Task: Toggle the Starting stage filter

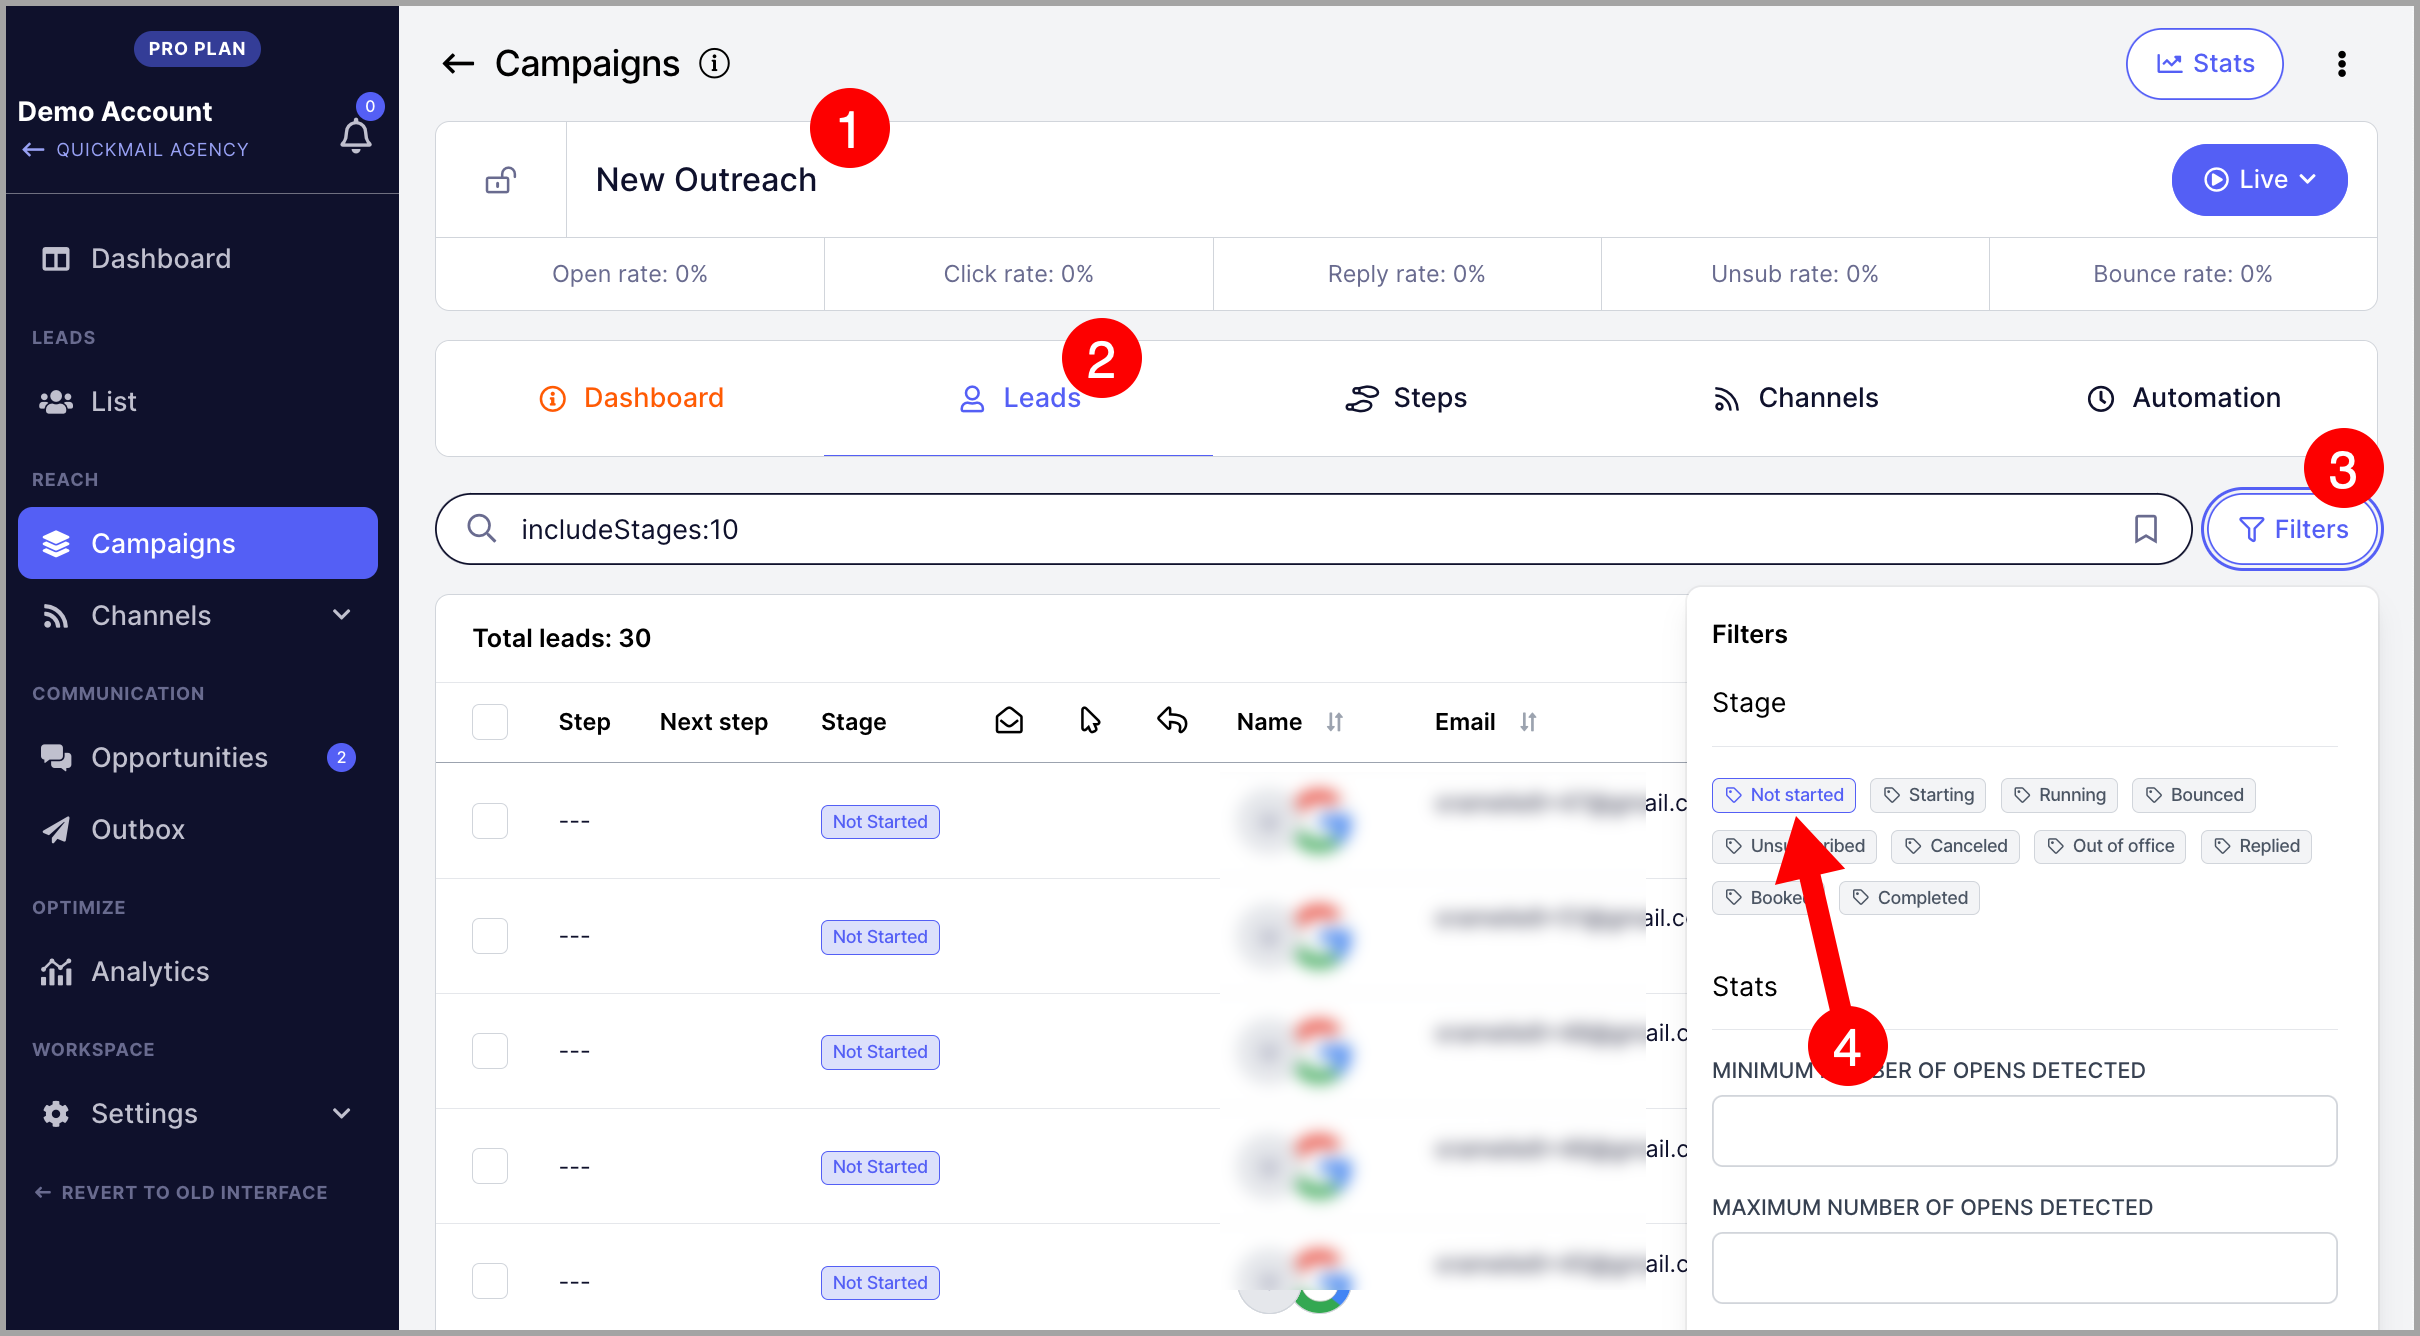Action: 1928,795
